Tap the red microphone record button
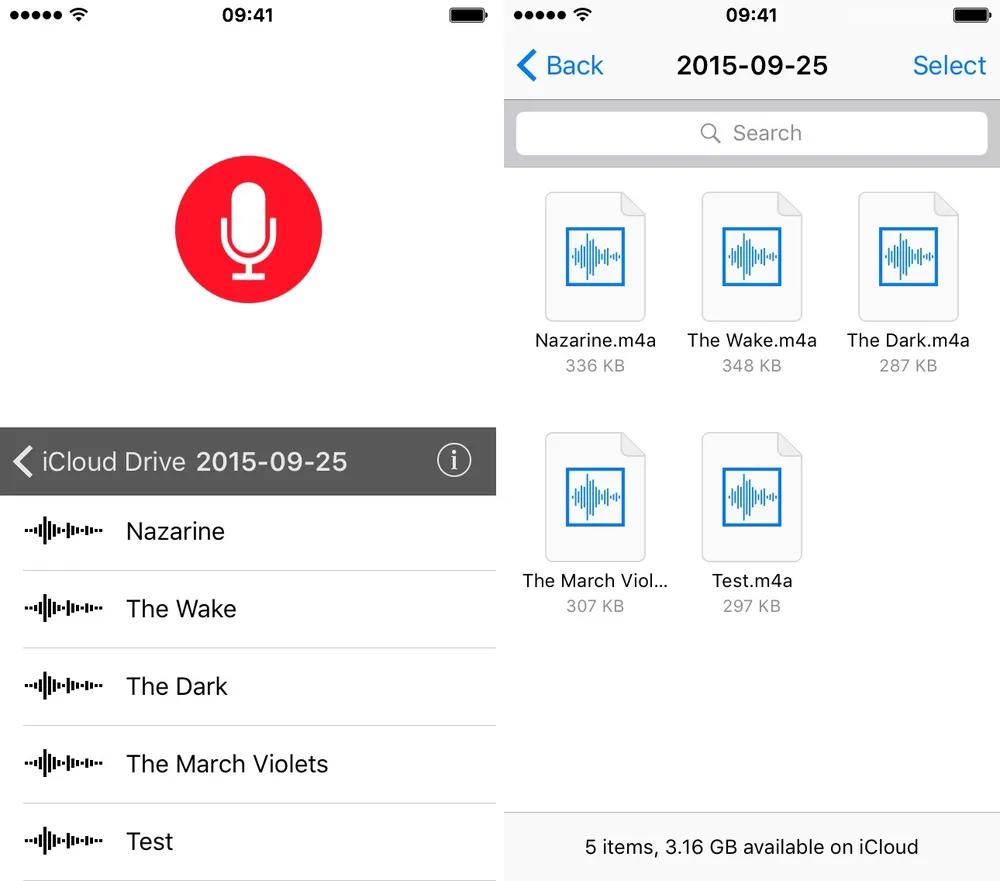The width and height of the screenshot is (1000, 881). click(x=248, y=229)
